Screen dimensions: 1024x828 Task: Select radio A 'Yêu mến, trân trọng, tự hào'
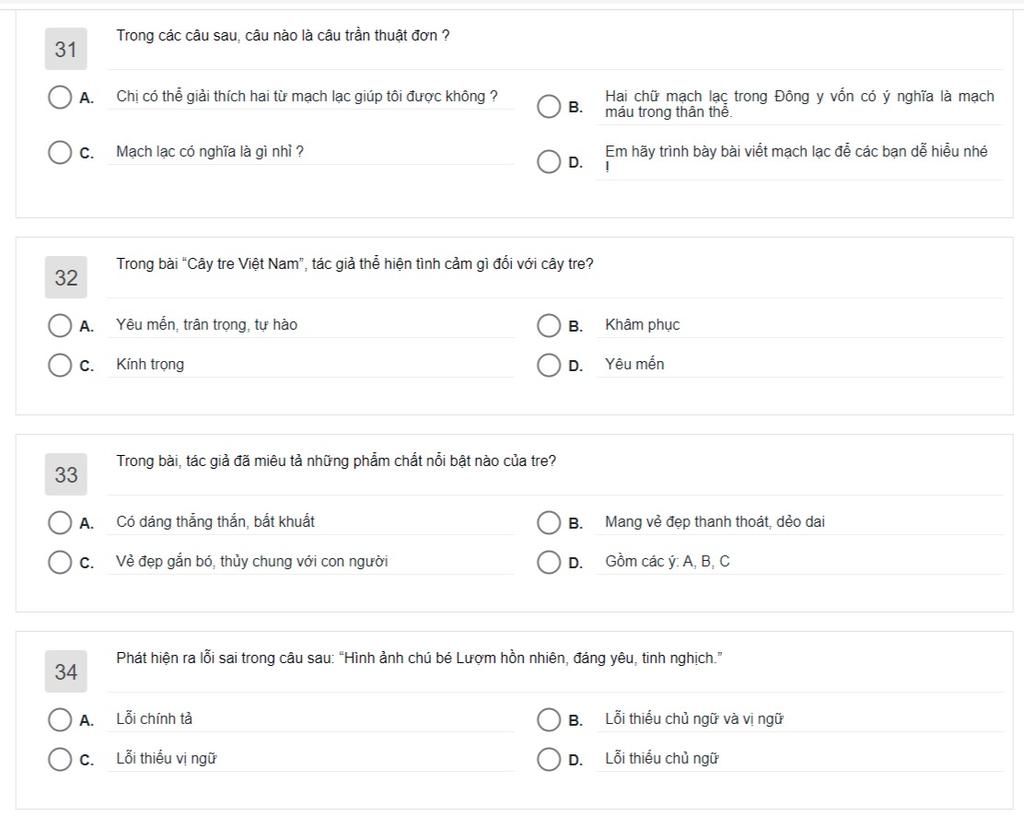59,325
